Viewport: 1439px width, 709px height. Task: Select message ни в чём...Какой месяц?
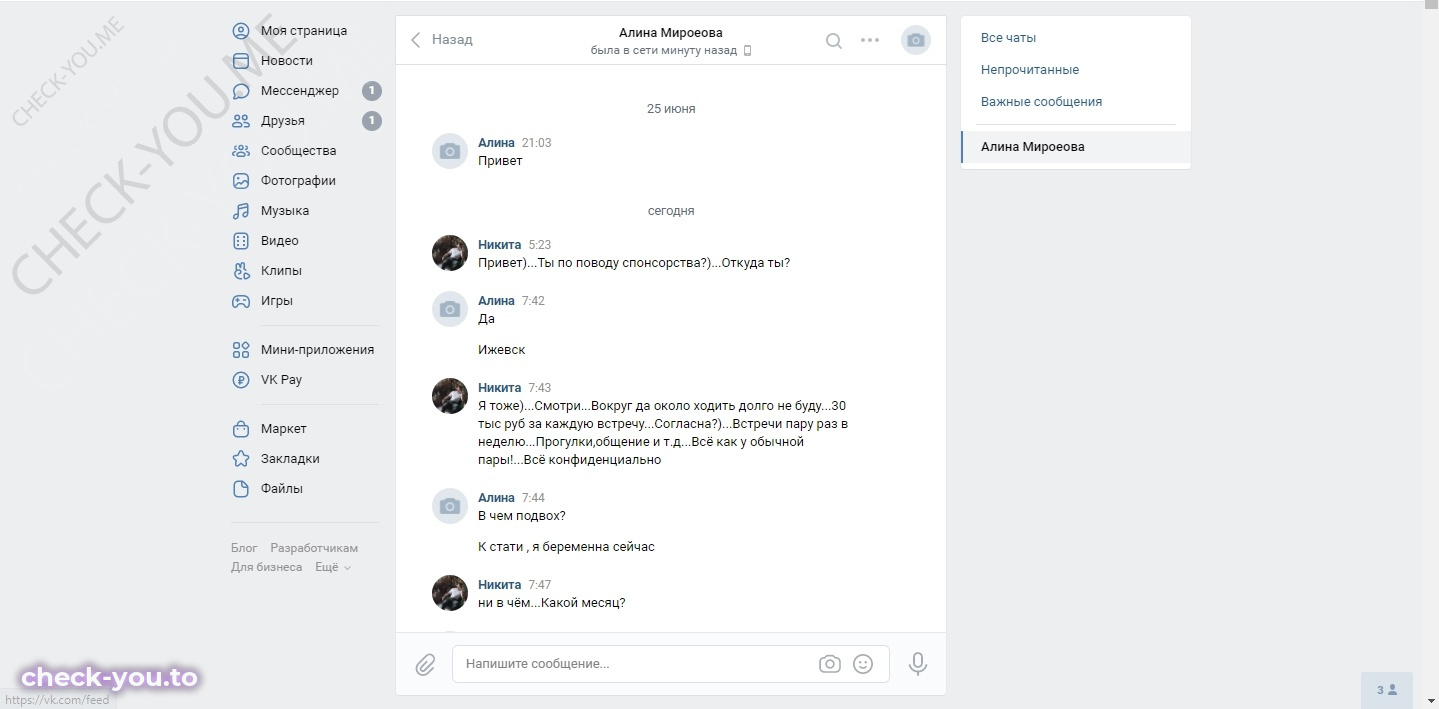point(552,603)
